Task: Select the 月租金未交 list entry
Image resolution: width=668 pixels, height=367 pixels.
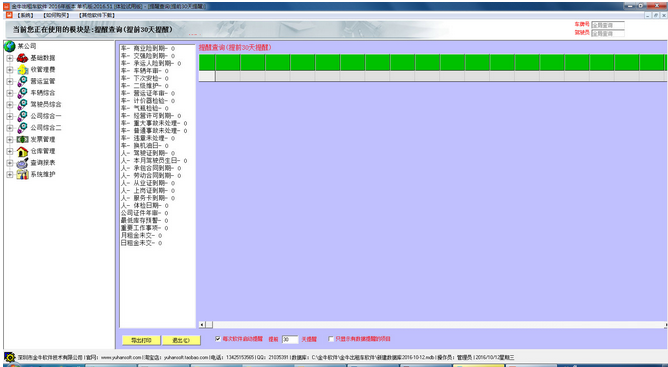Action: pos(141,235)
